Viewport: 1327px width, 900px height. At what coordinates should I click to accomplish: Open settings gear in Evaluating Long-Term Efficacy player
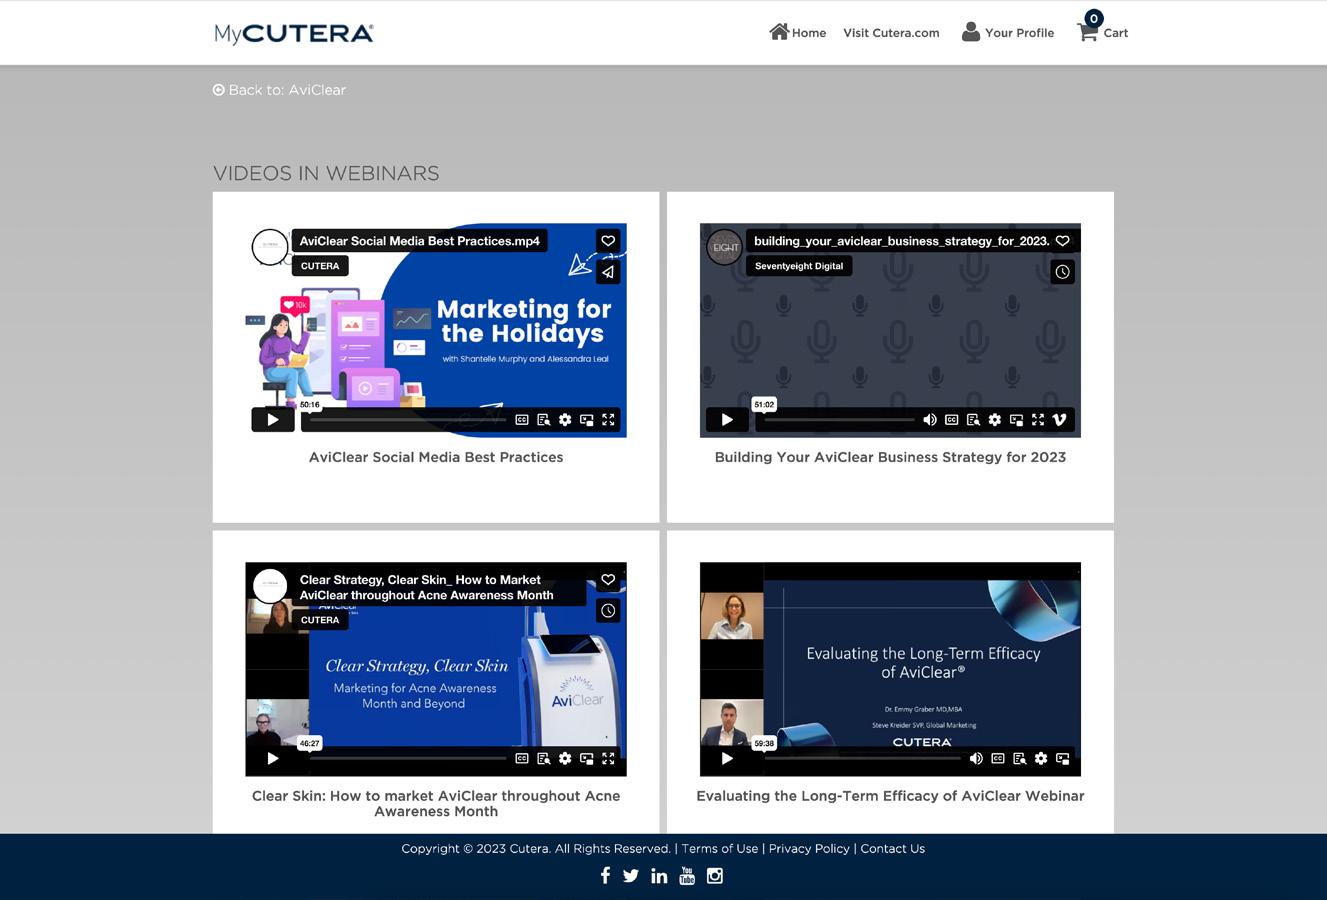[x=1041, y=759]
